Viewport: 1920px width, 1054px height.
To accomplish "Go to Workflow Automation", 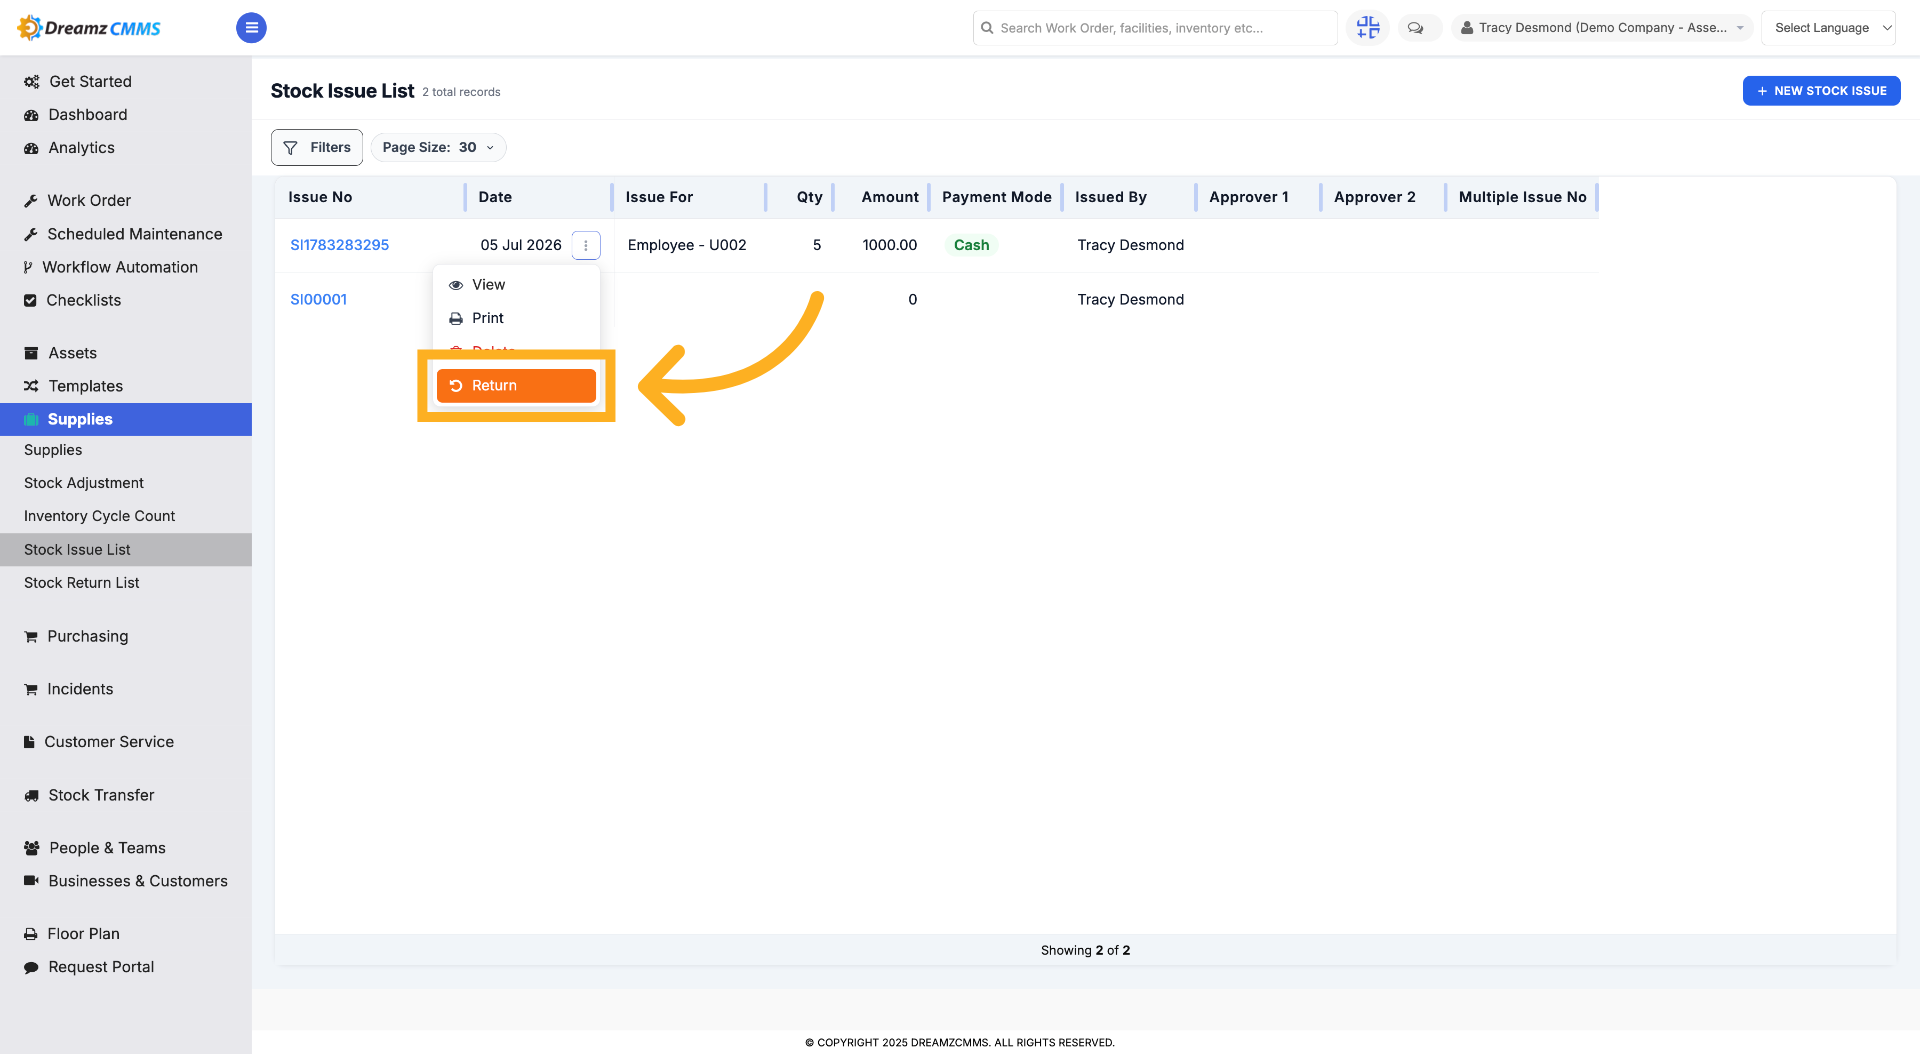I will 120,267.
